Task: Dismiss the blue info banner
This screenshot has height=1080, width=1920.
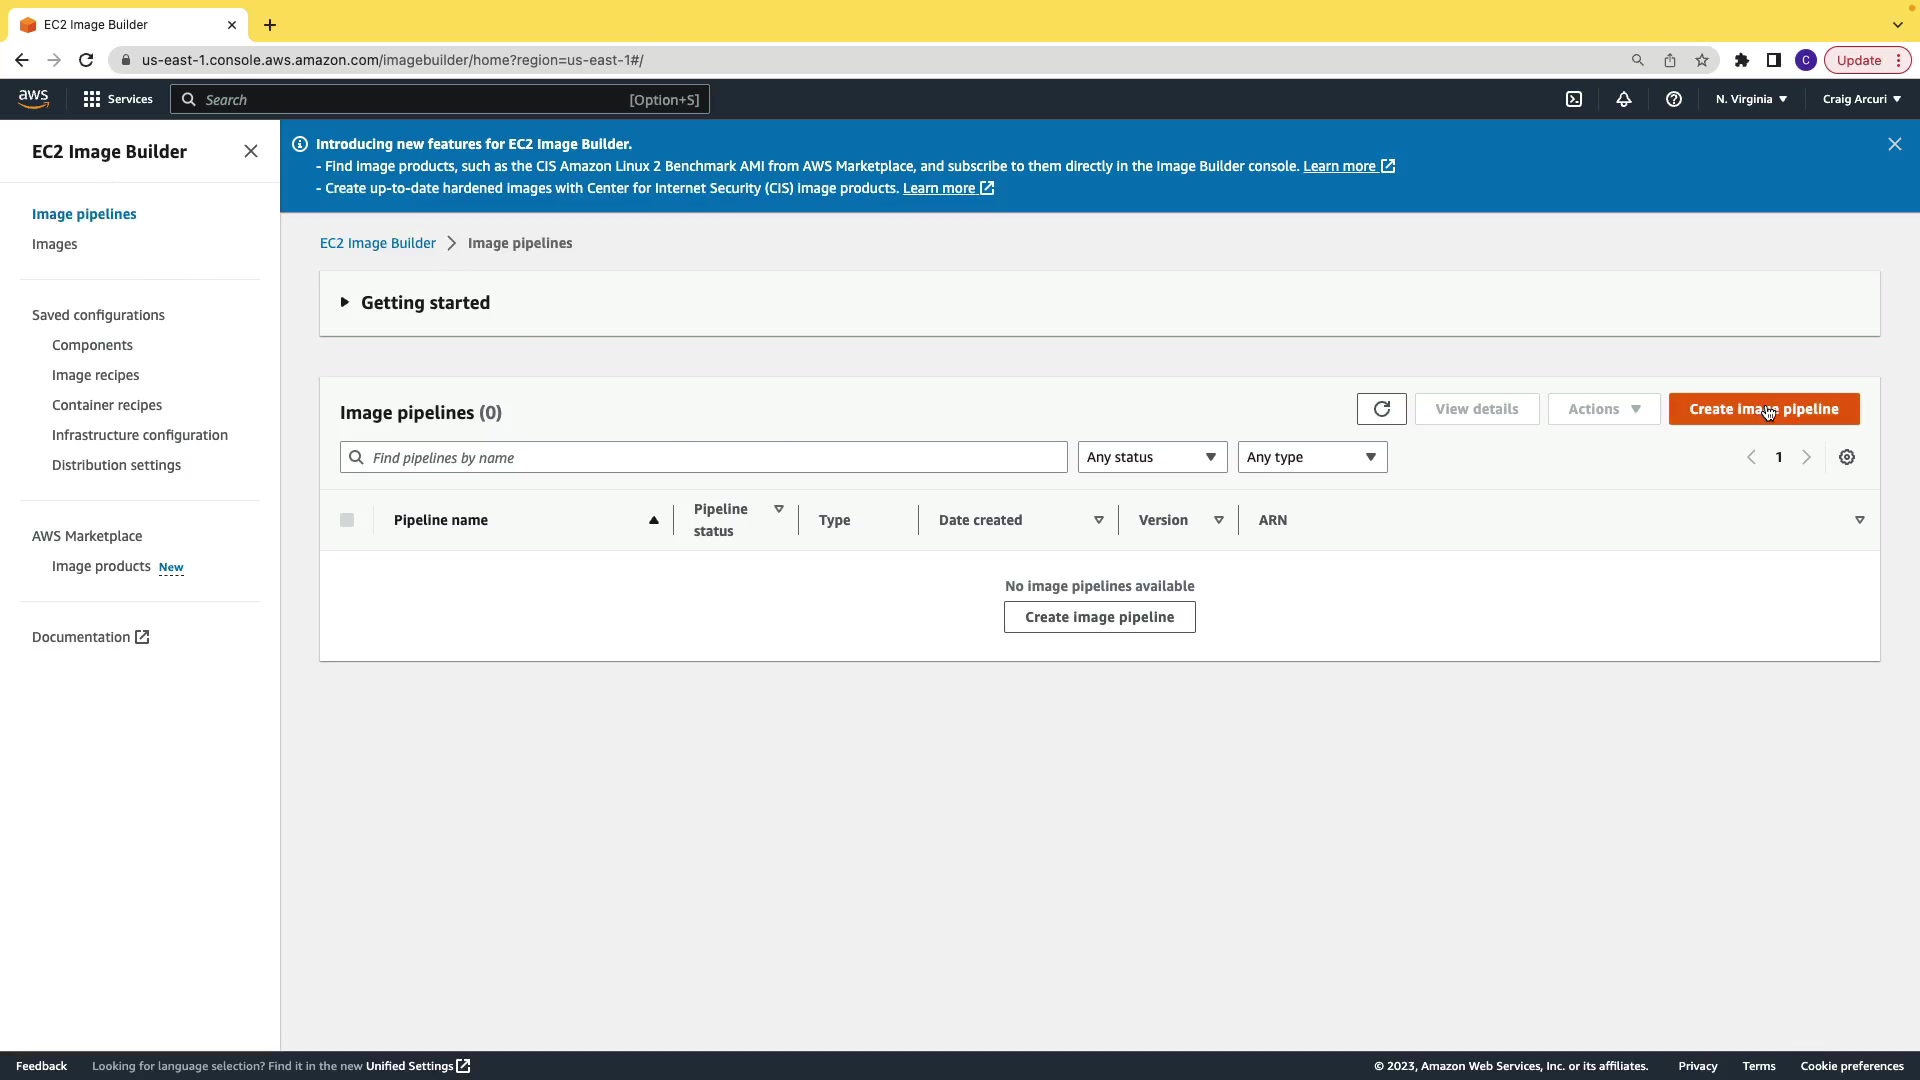Action: (x=1894, y=144)
